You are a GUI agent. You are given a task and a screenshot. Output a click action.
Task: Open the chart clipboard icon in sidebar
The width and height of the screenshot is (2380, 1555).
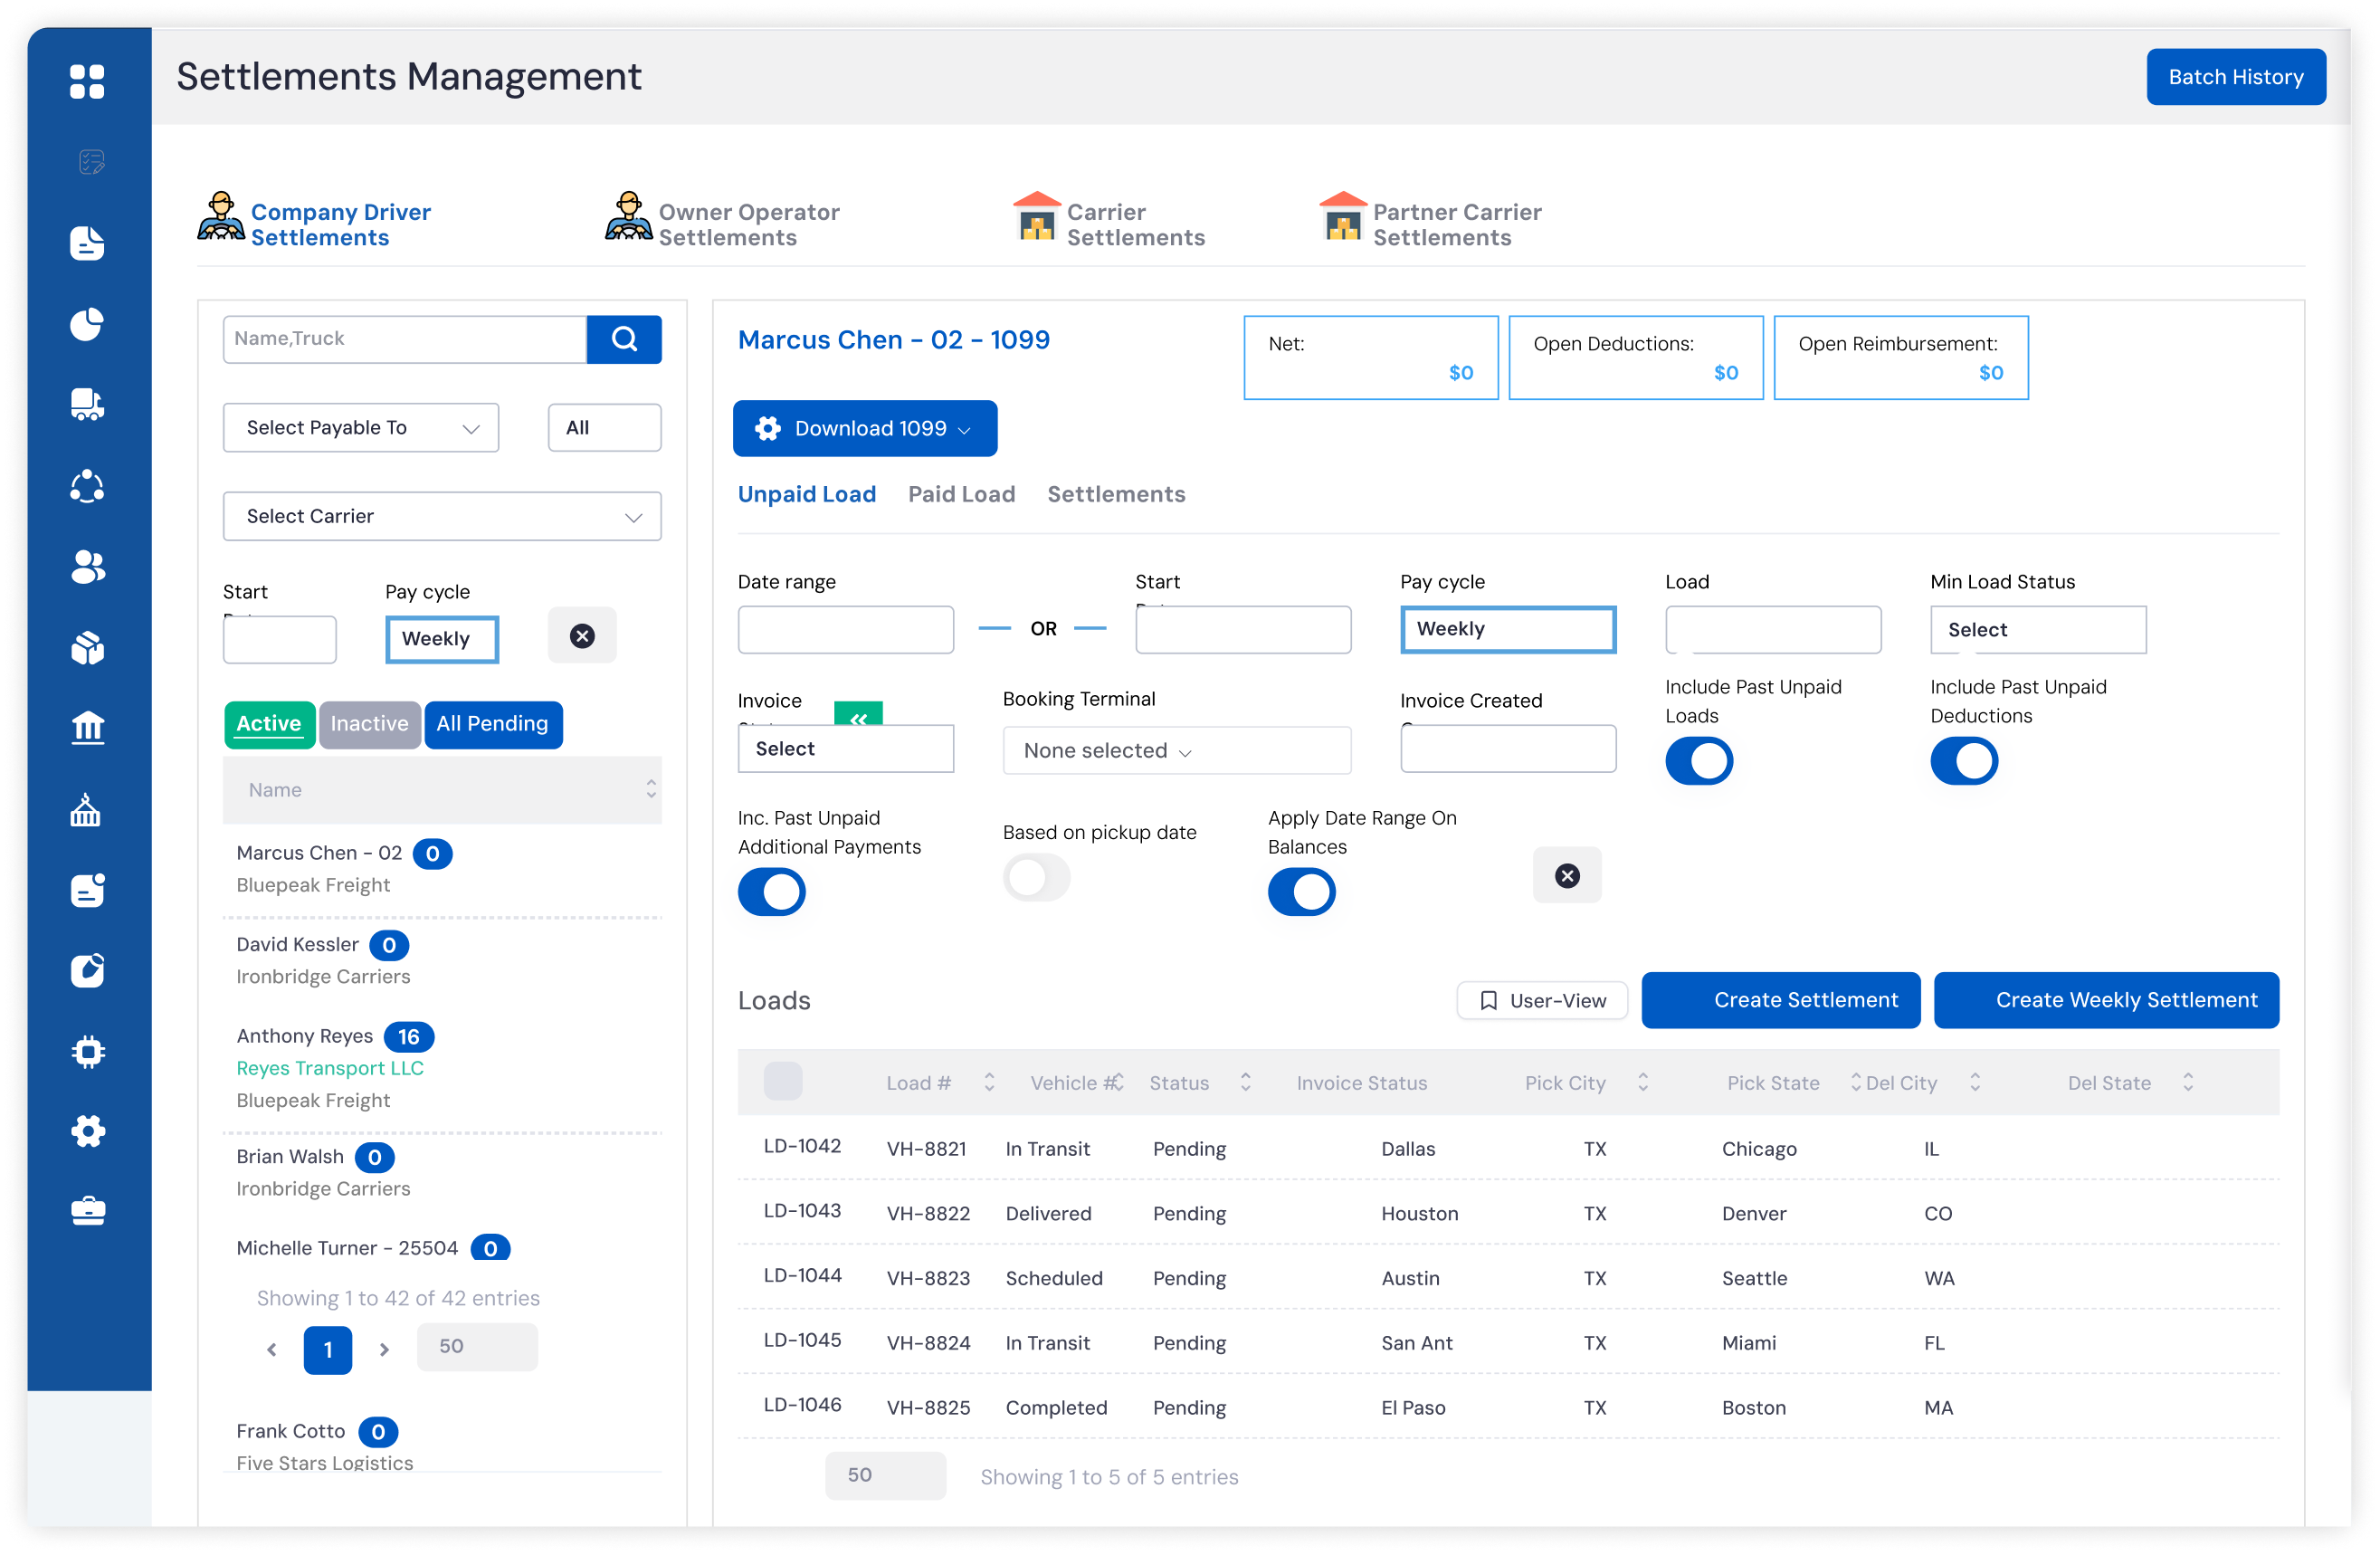[x=87, y=970]
